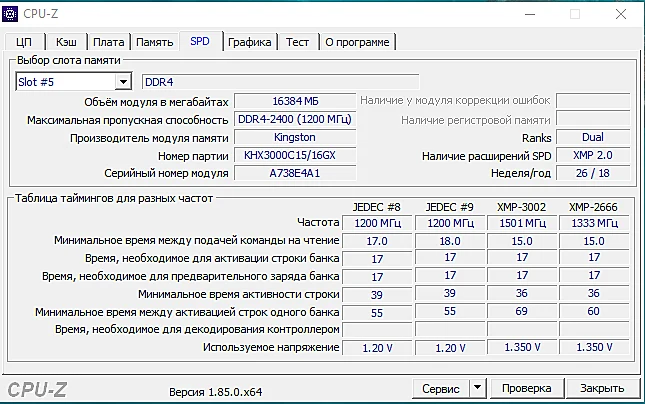645x404 pixels.
Task: Click the serial number A738E4A1 field
Action: (295, 173)
